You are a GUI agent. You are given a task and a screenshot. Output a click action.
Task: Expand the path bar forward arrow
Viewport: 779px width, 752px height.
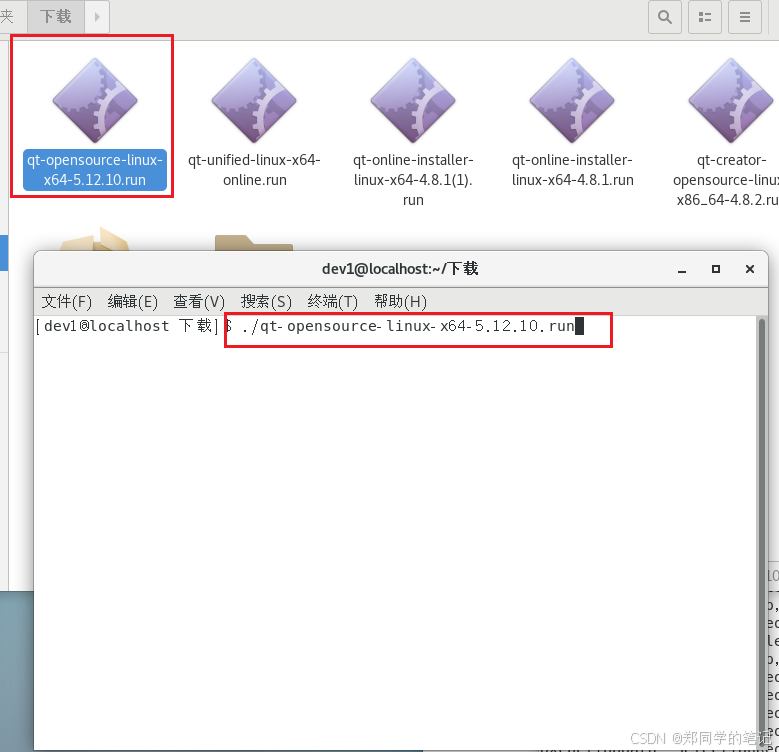[x=97, y=16]
